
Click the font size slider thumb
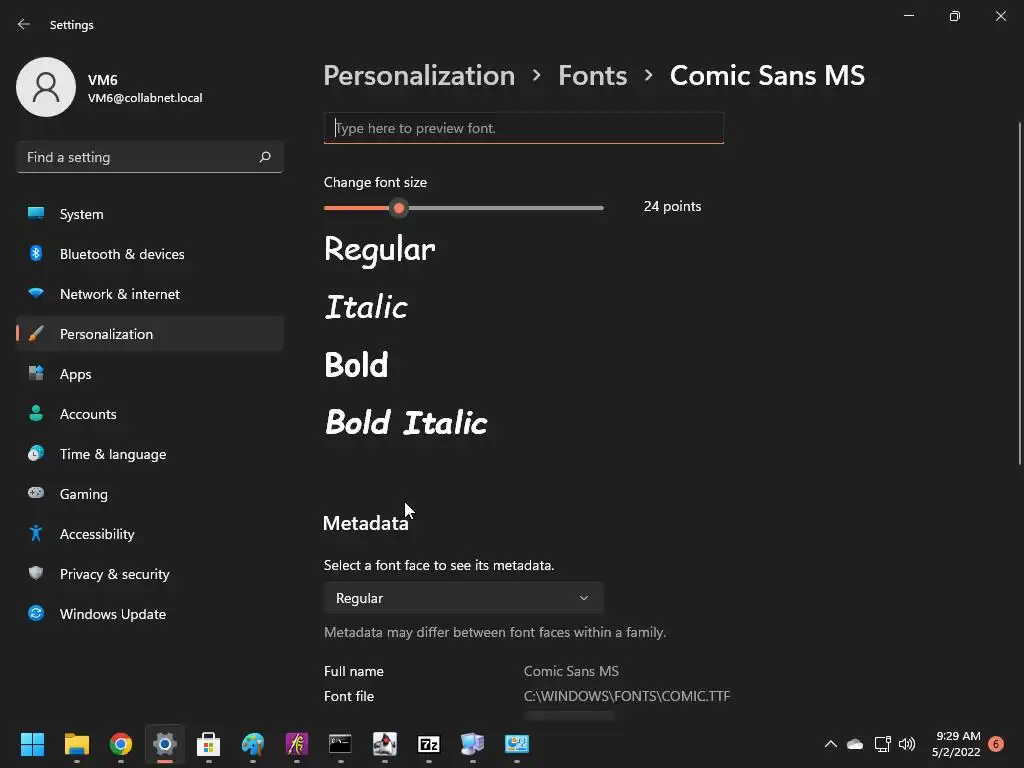pos(398,208)
